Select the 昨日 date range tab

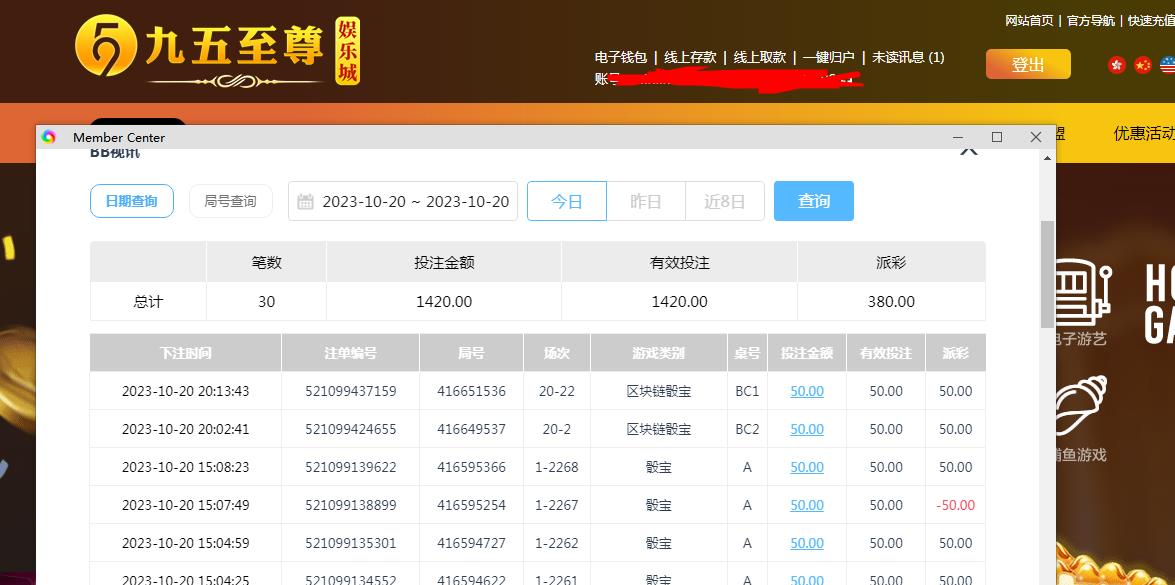pyautogui.click(x=646, y=201)
